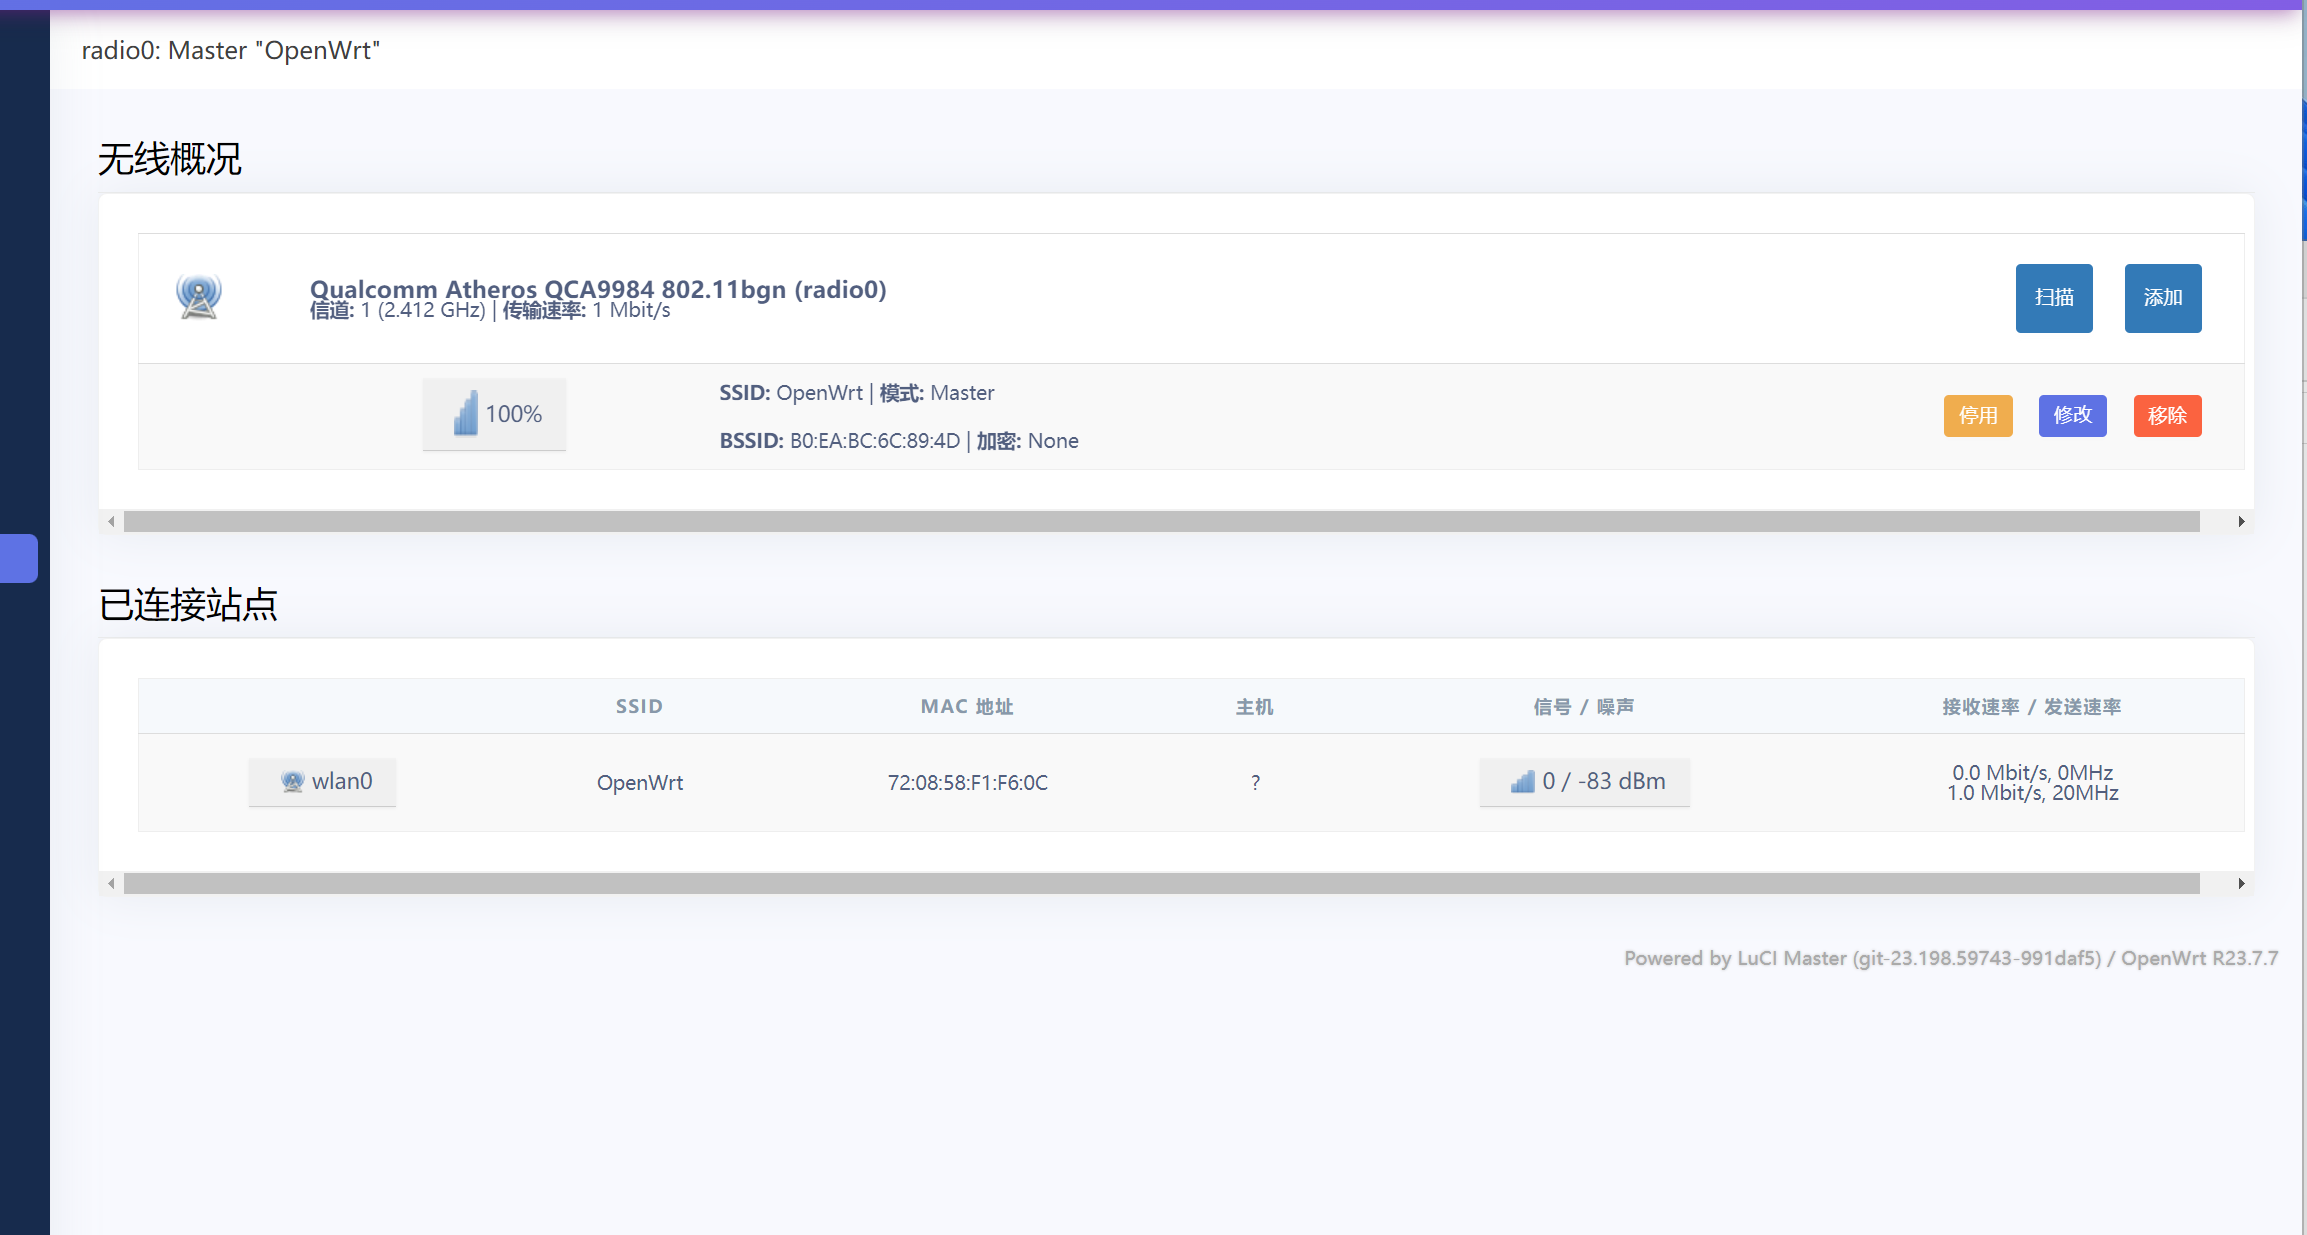Screen dimensions: 2307x1235
Task: Click right arrow of connected stations scrollbar
Action: pyautogui.click(x=2241, y=884)
